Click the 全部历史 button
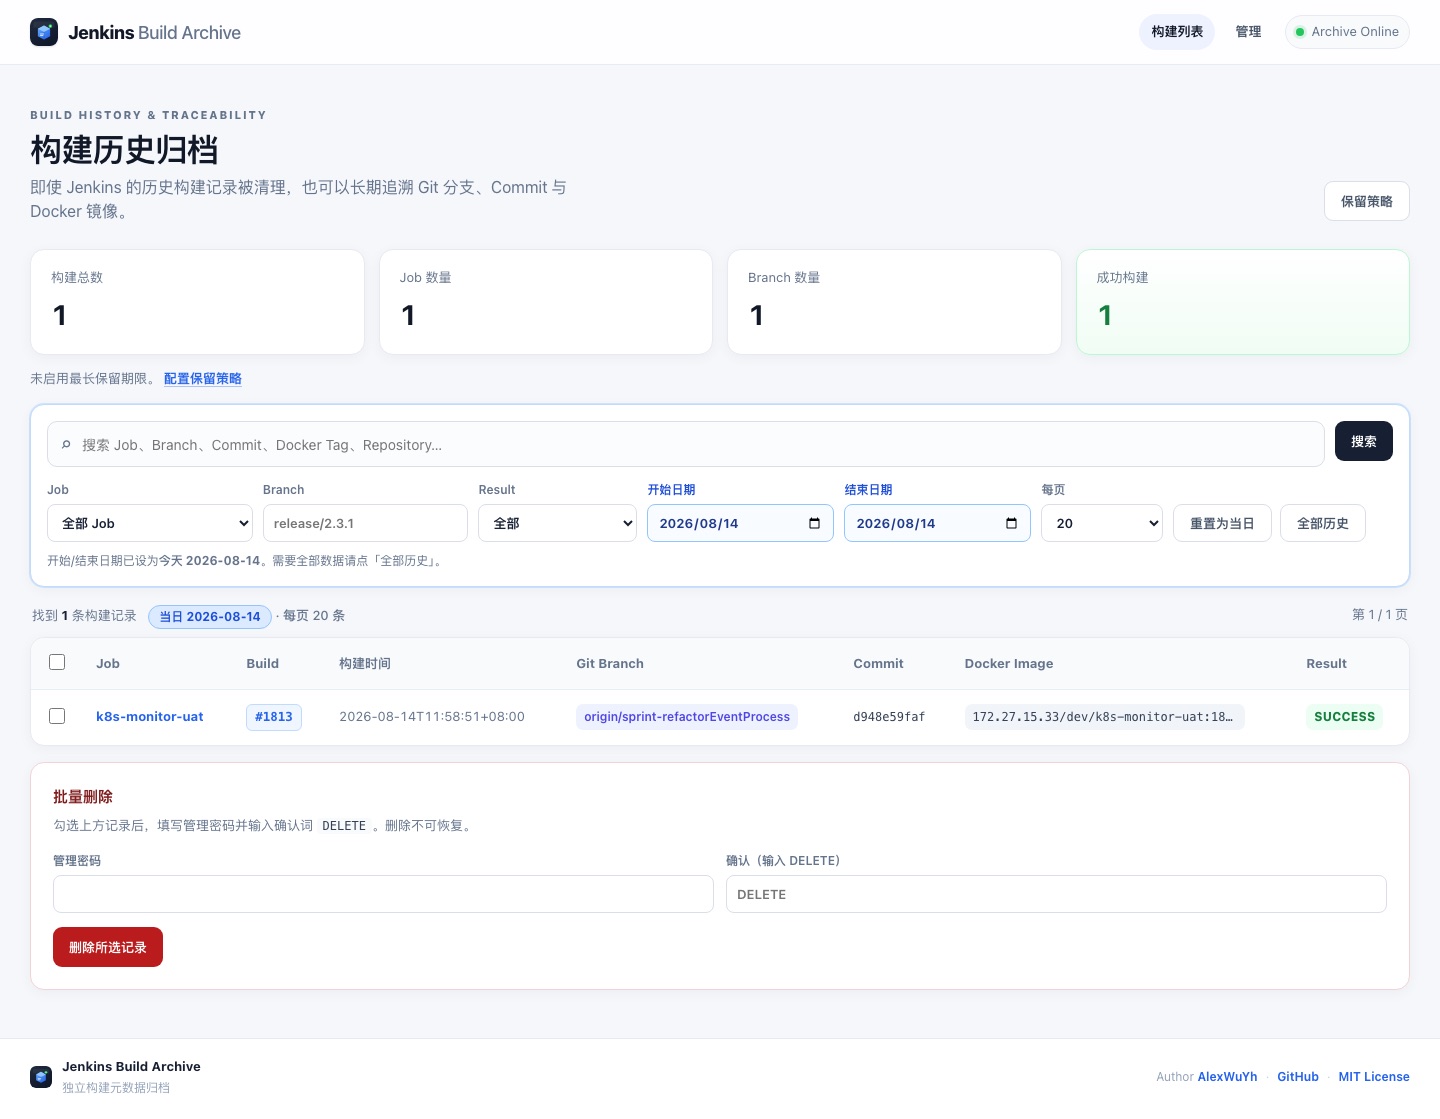Screen dimensions: 1440x1119 pyautogui.click(x=1323, y=523)
